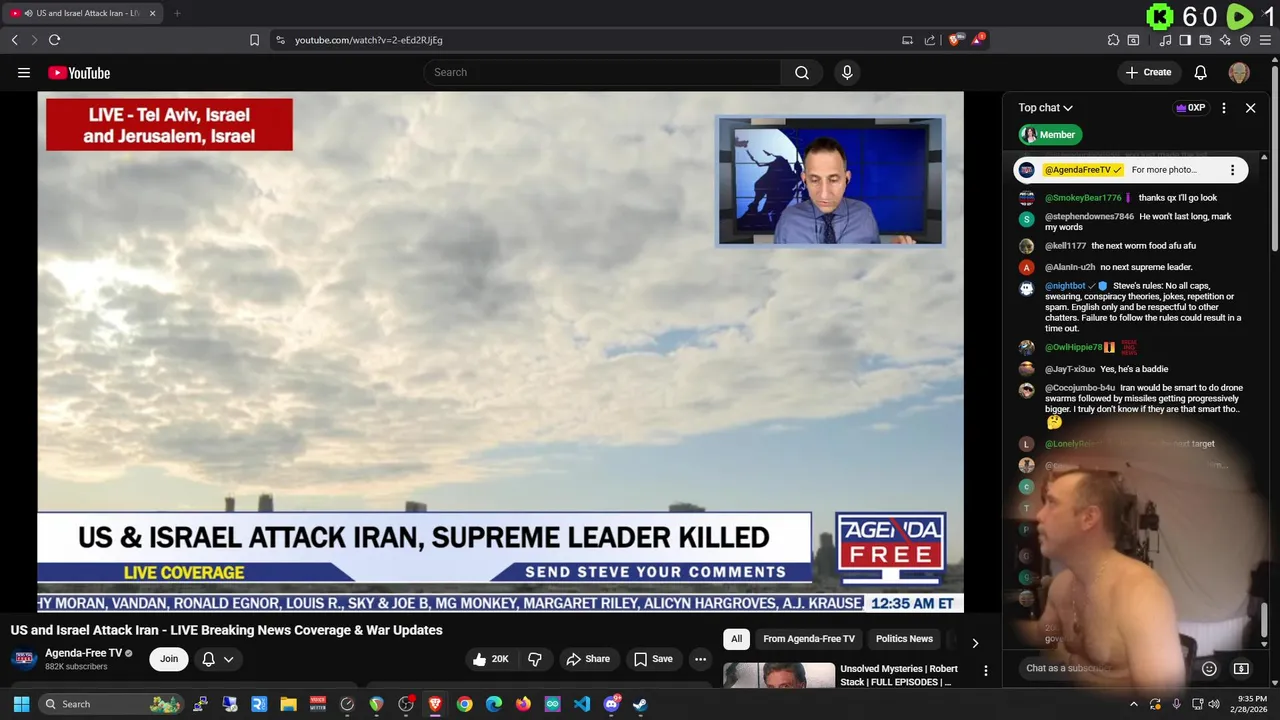
Task: Click @Cocojumbo-b4u username in chat
Action: pos(1080,388)
